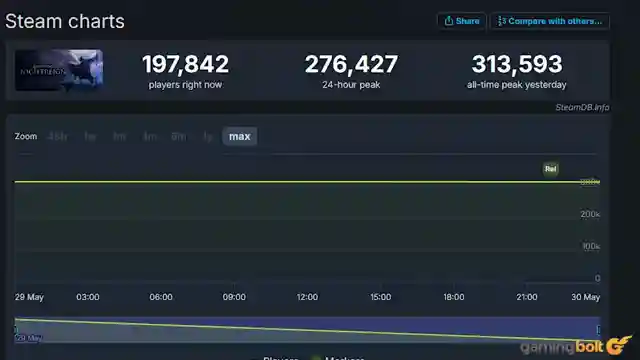This screenshot has width=640, height=360.
Task: Open Compare with others
Action: point(550,21)
